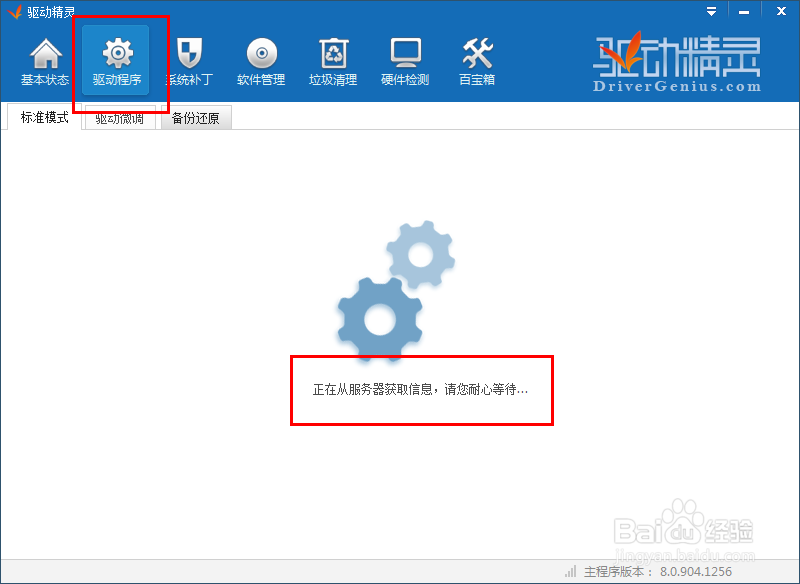
Task: Click the title bar app icon
Action: tap(13, 12)
